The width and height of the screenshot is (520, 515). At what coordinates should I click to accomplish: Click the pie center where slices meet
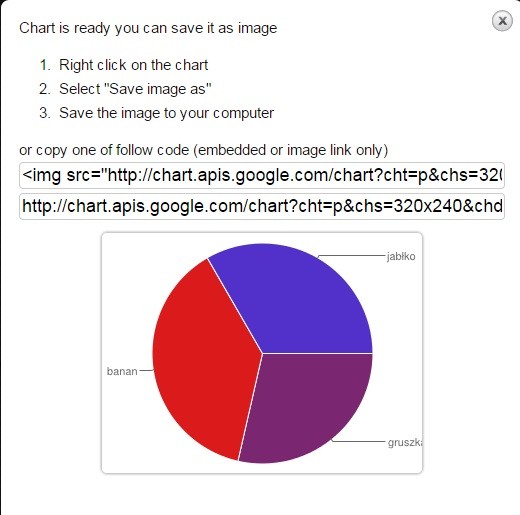(x=262, y=353)
